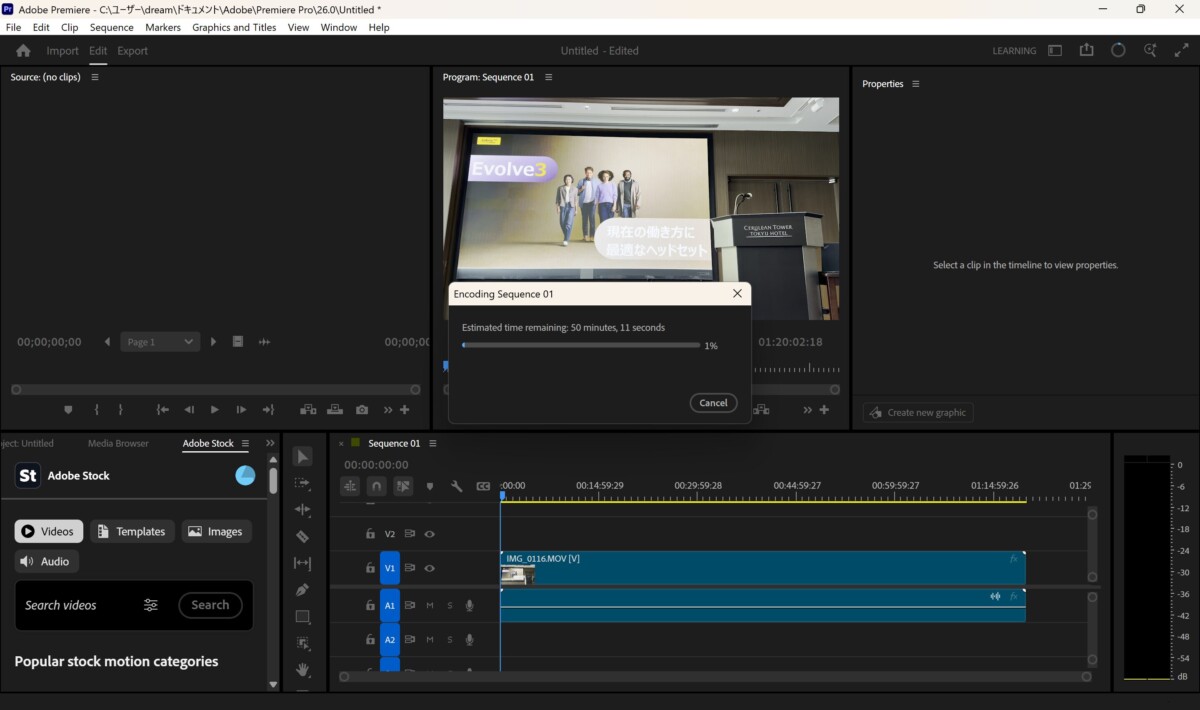Mute the A1 audio track
1200x710 pixels.
430,605
